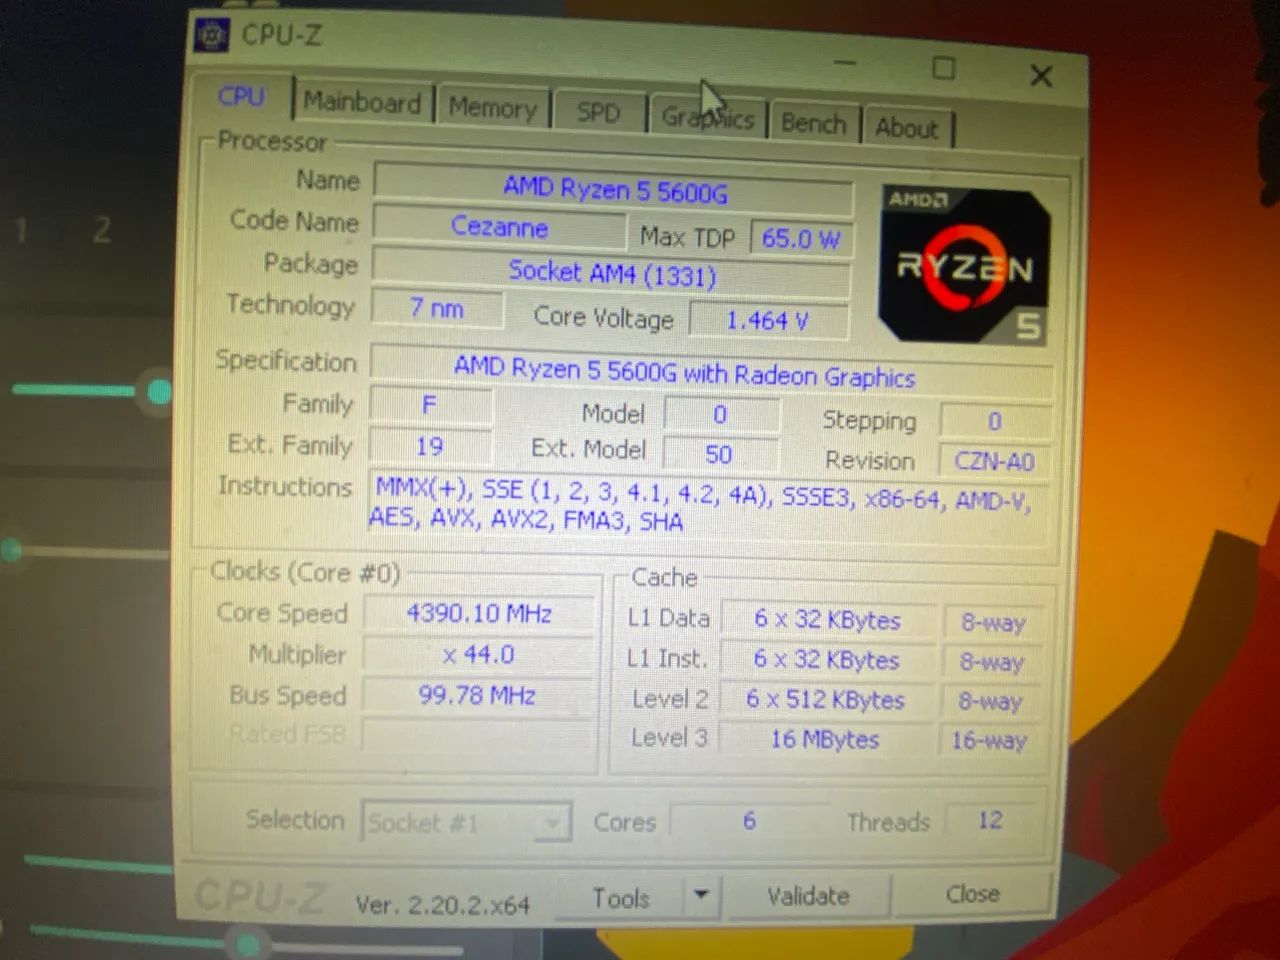Viewport: 1280px width, 960px height.
Task: Click the Max TDP value 65.0 W
Action: pos(801,238)
